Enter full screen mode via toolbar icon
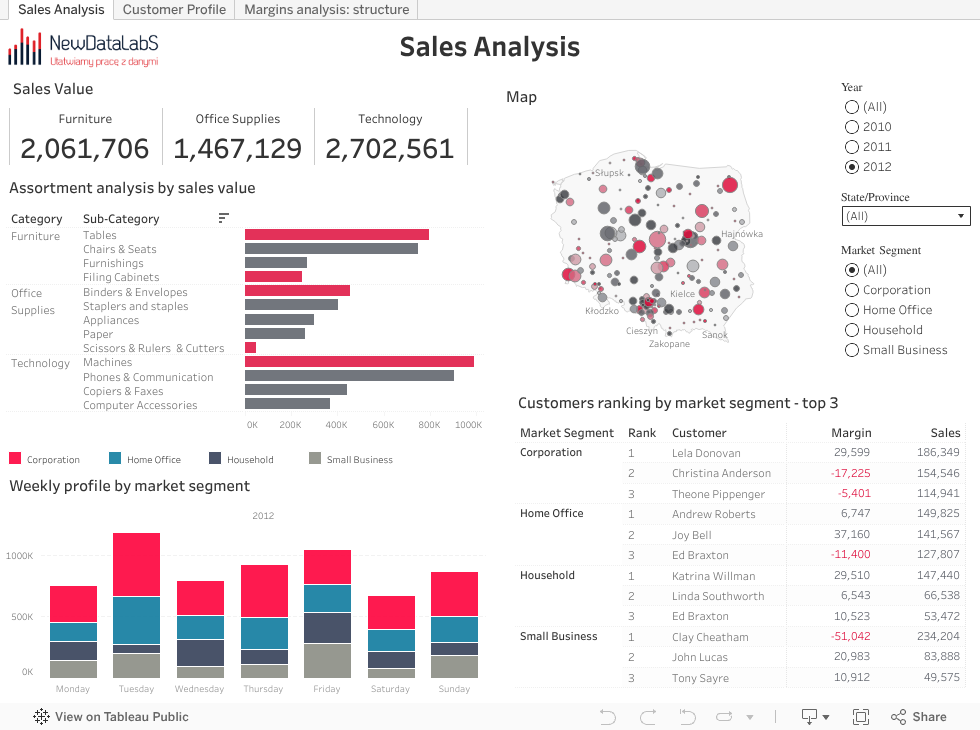This screenshot has width=980, height=730. tap(861, 717)
